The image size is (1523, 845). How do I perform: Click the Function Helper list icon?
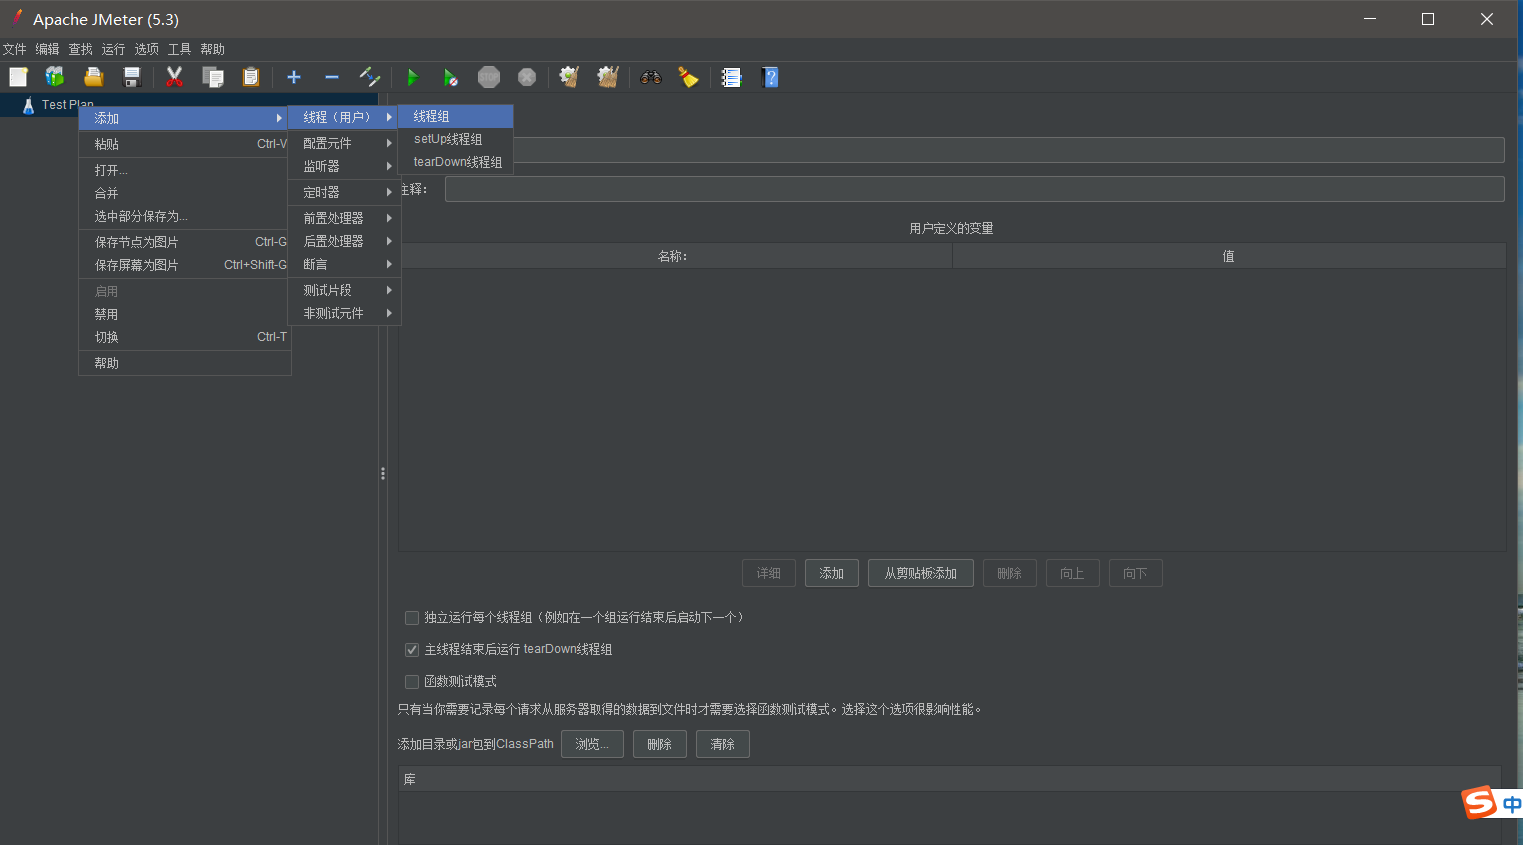pyautogui.click(x=731, y=77)
